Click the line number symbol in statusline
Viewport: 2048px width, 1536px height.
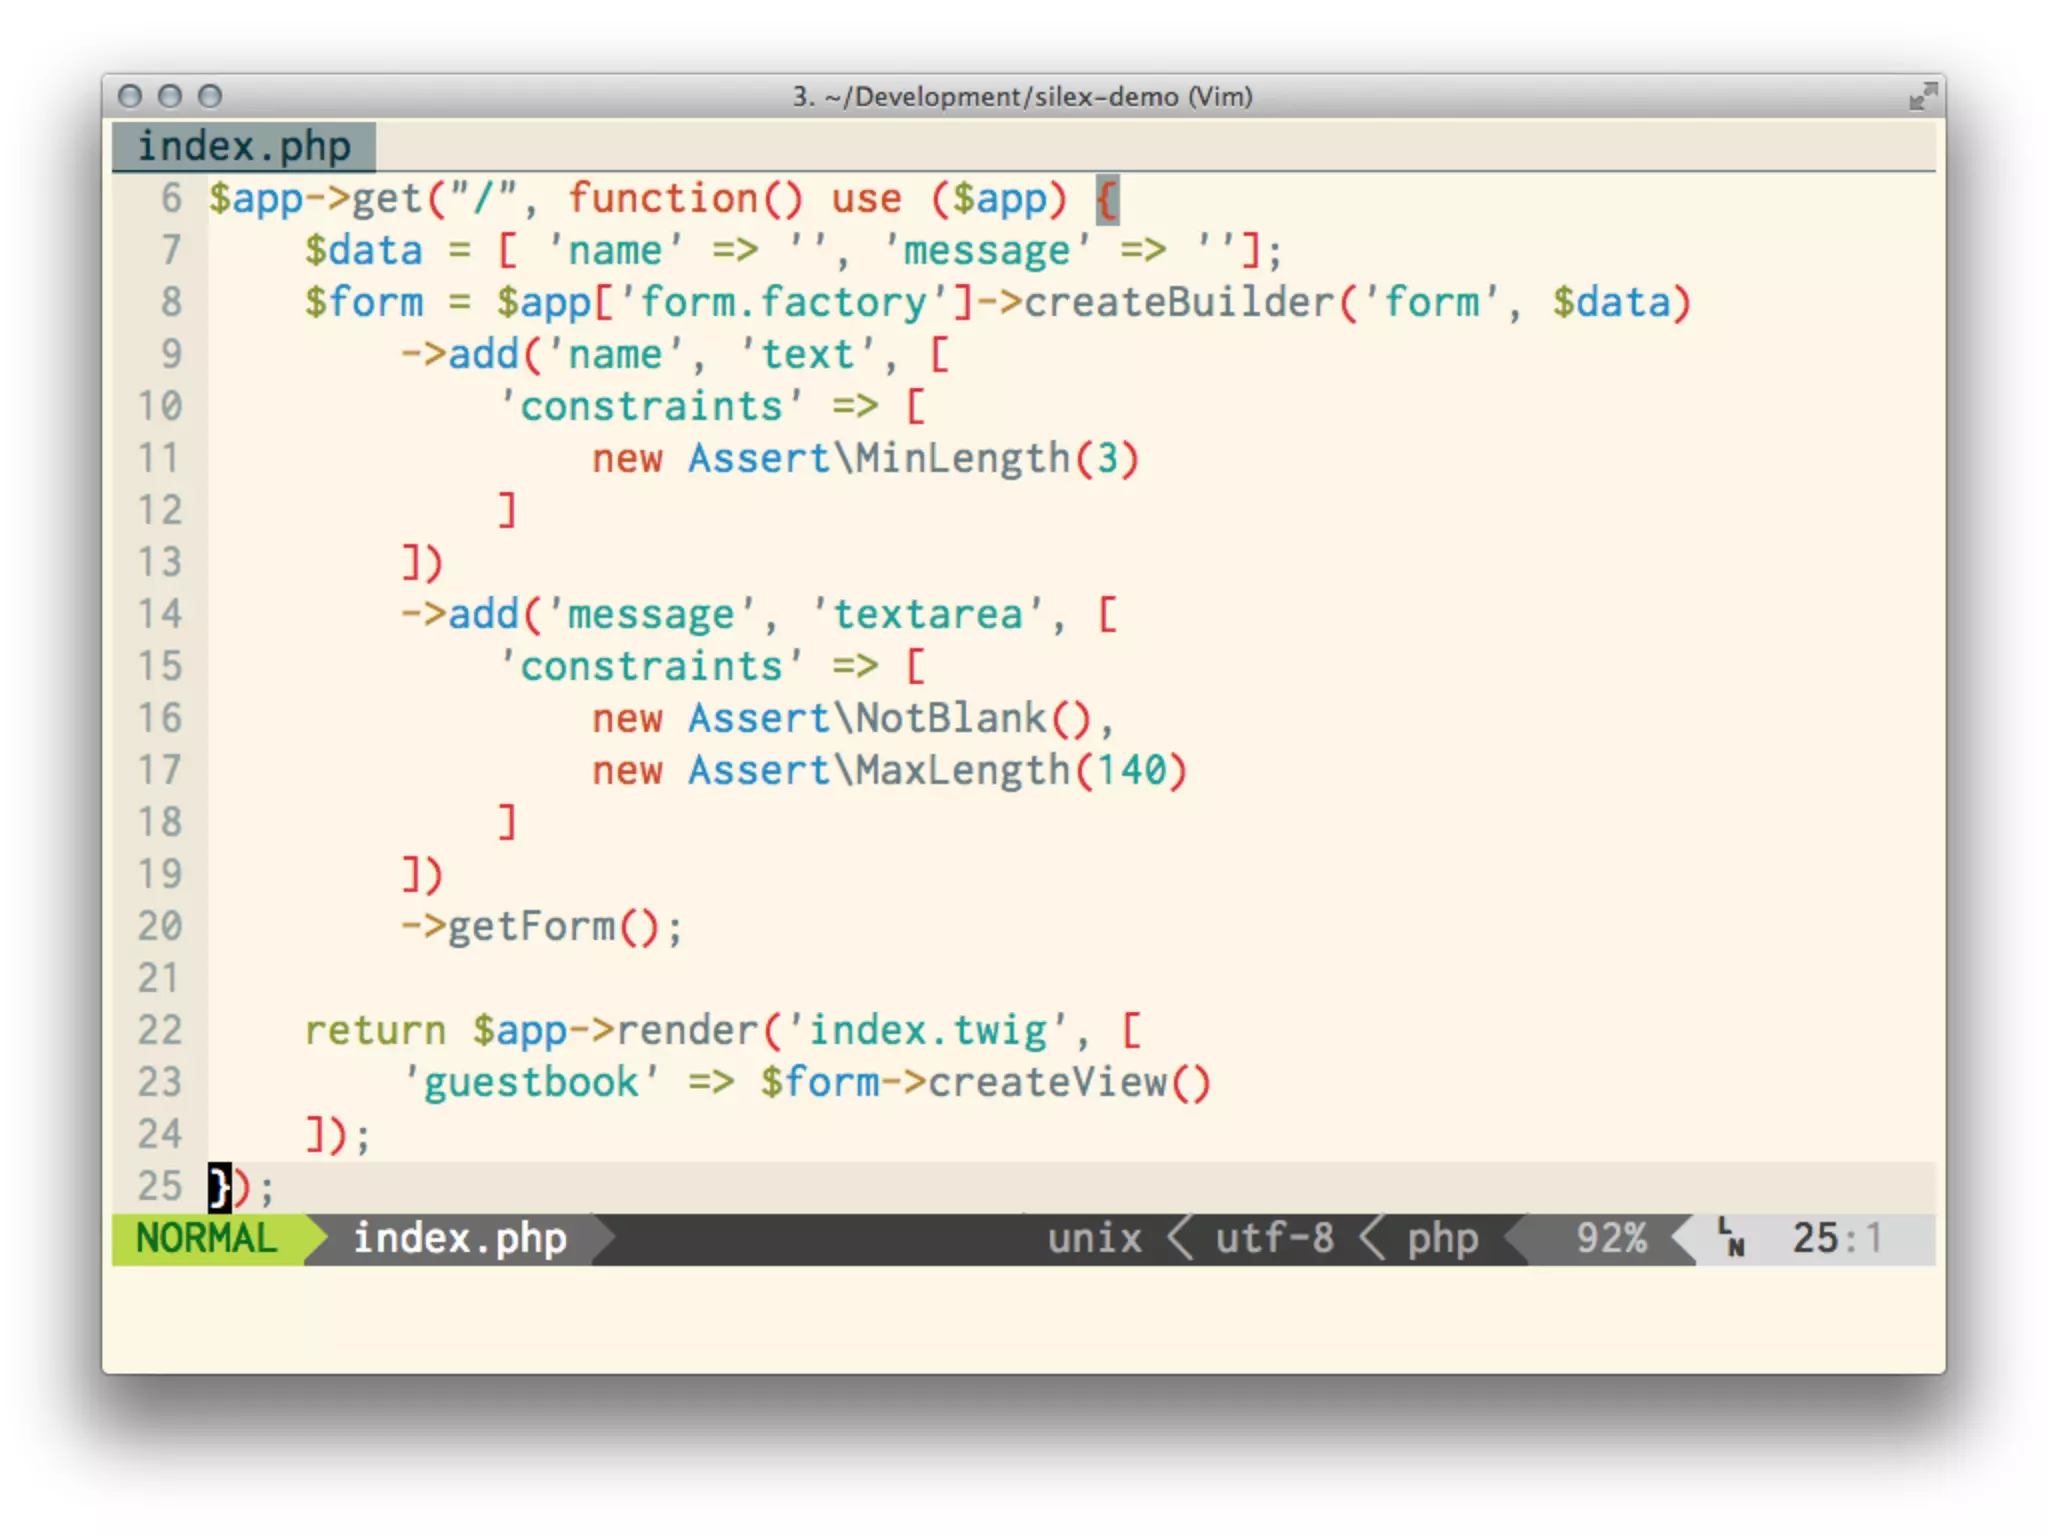(x=1730, y=1238)
